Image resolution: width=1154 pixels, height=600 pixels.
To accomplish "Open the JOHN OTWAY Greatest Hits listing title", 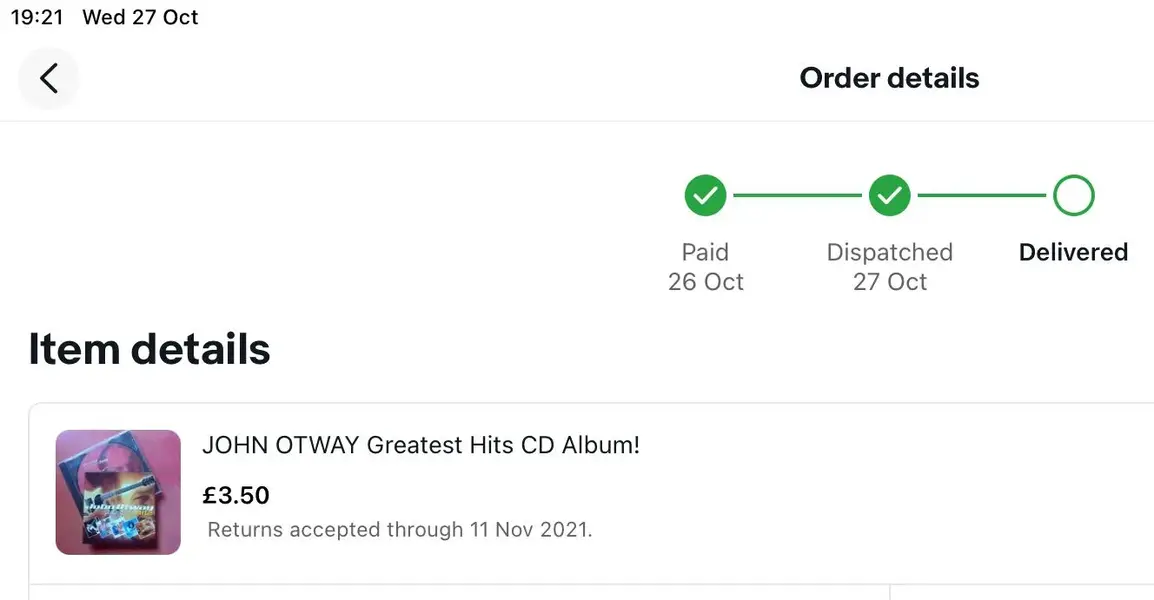I will (x=421, y=445).
